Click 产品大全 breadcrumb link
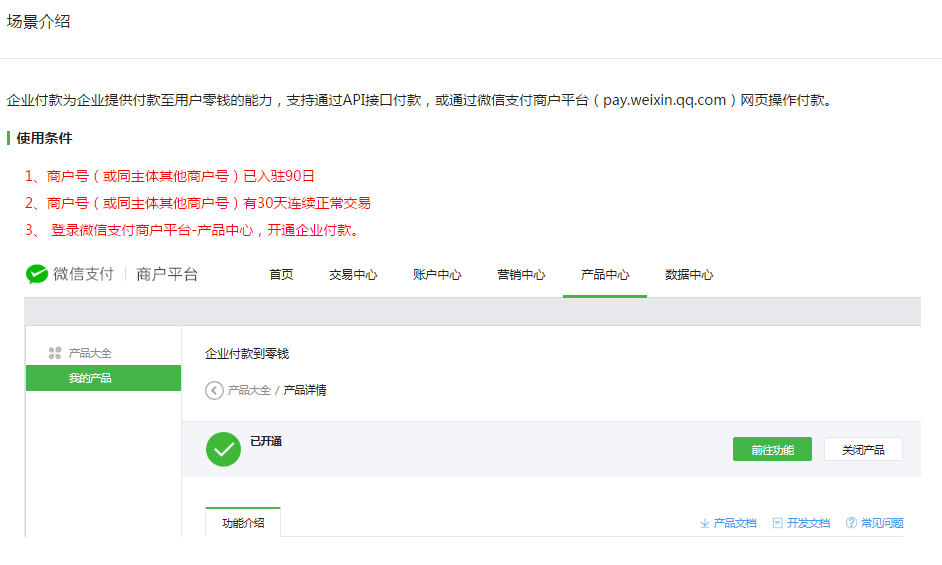This screenshot has width=942, height=565. [x=249, y=390]
